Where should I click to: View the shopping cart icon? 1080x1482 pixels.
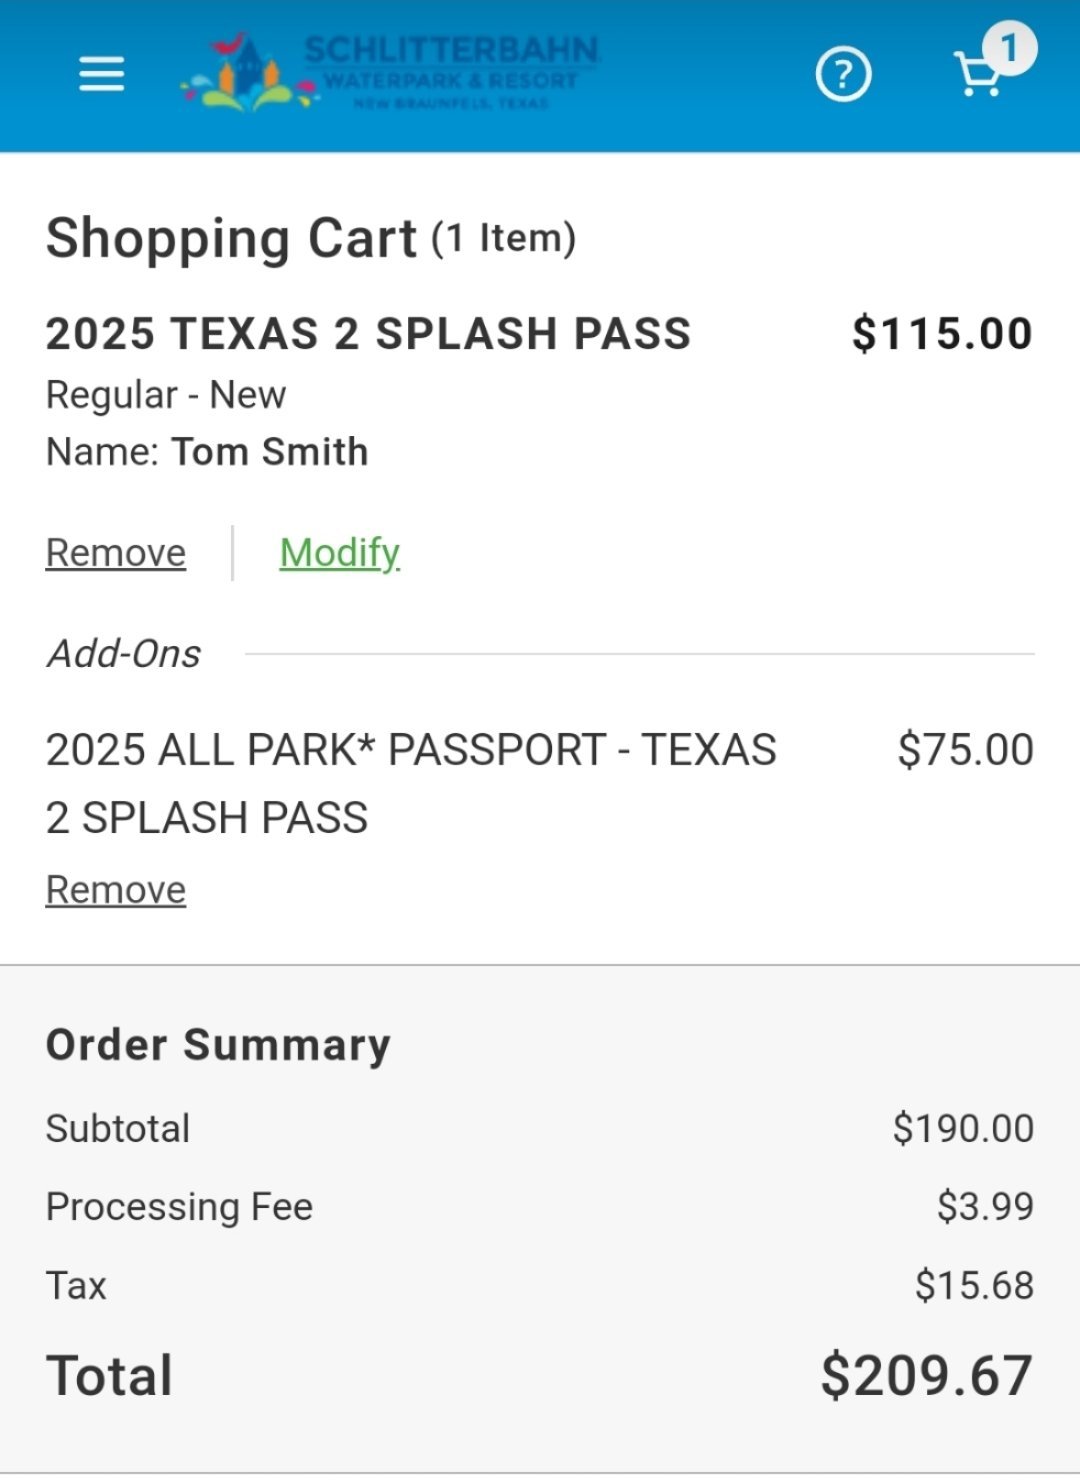pos(978,74)
